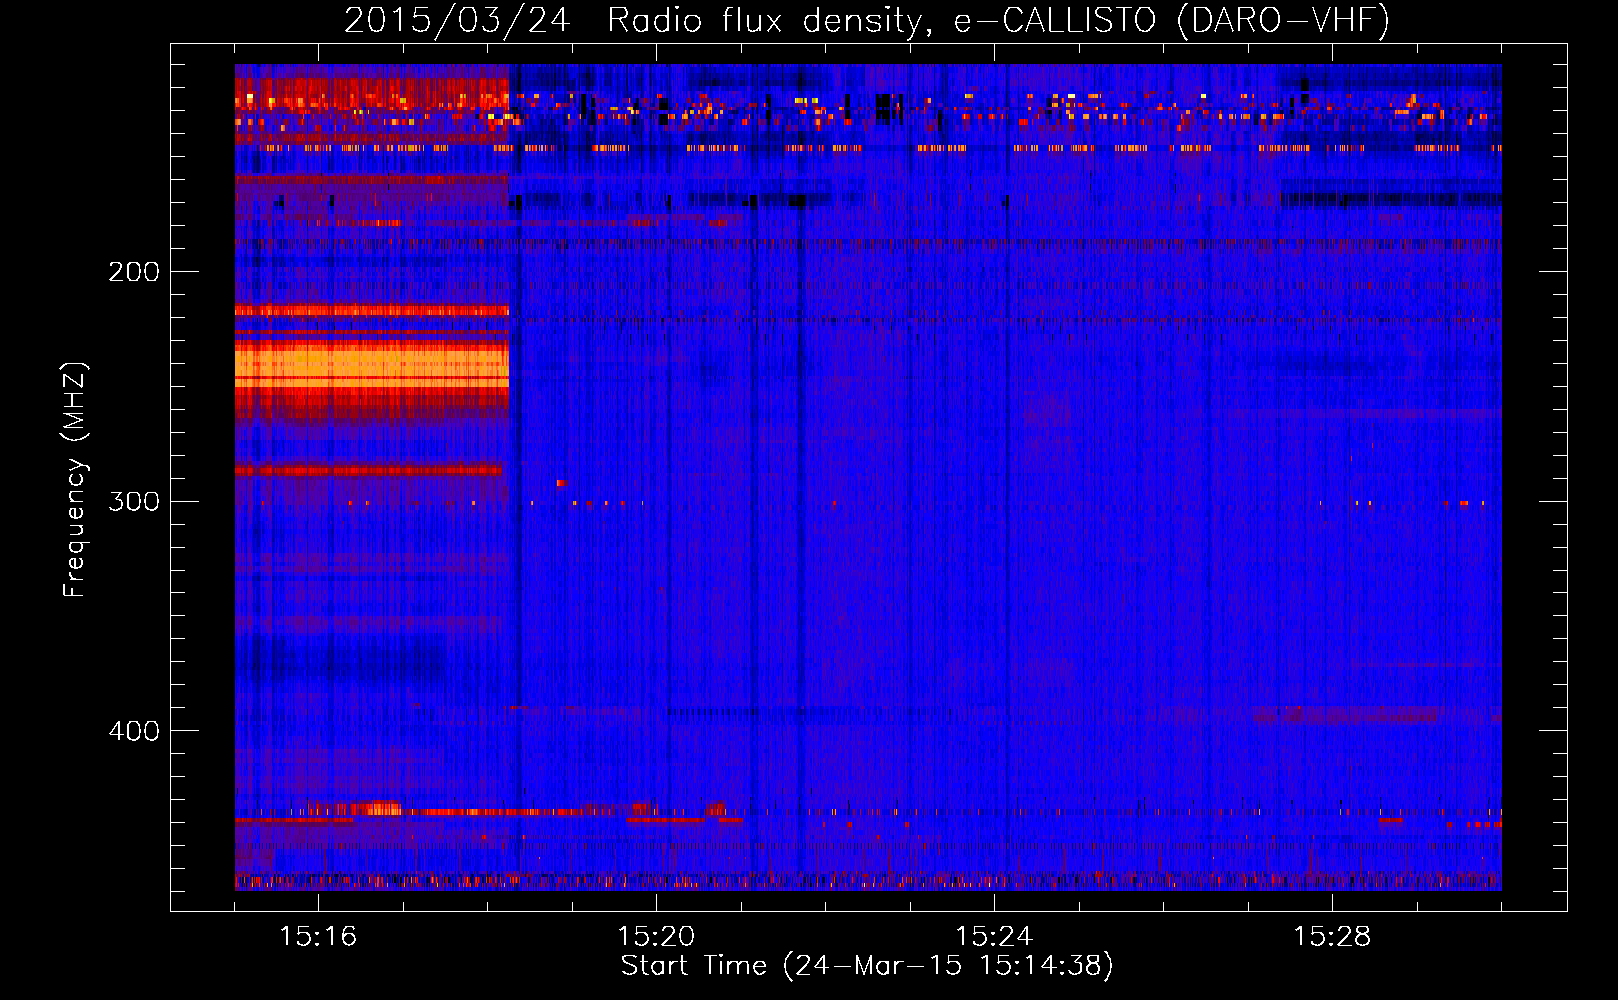Screen dimensions: 1618x1000
Task: Click the 15:28 time tick label
Action: click(1332, 937)
